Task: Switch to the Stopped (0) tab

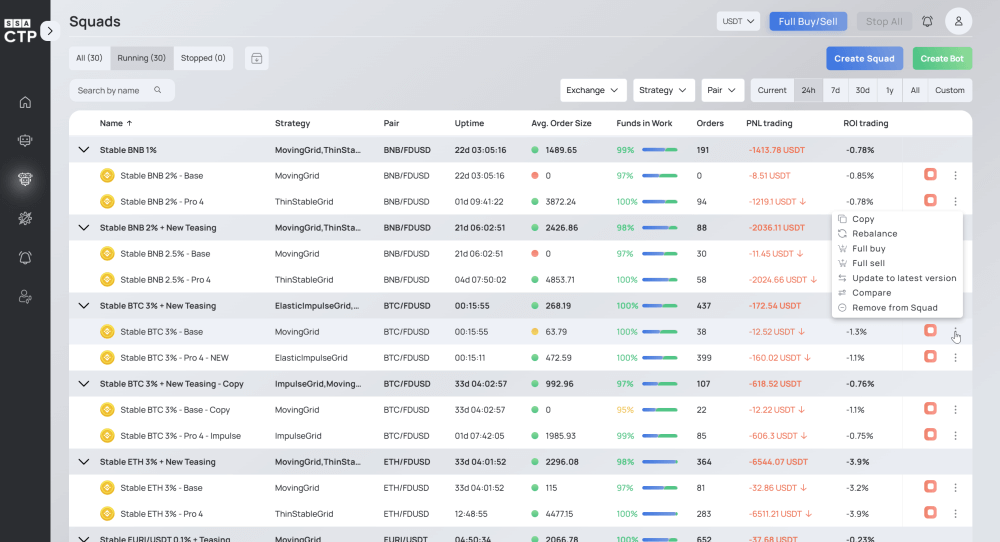Action: coord(203,58)
